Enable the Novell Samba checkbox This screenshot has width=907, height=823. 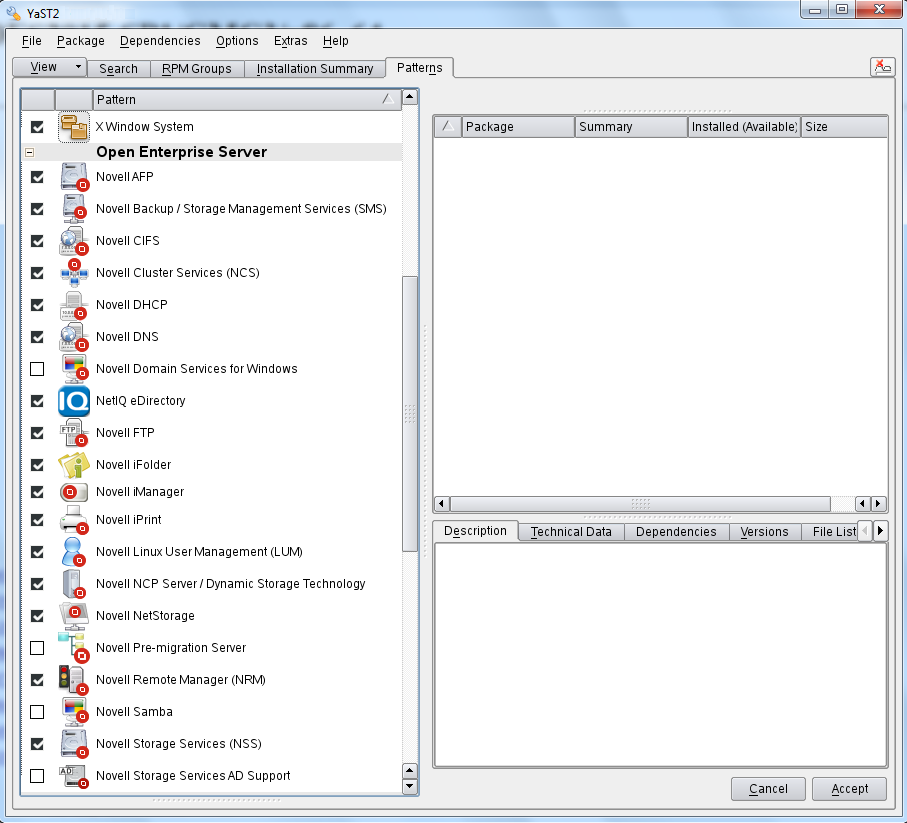coord(37,712)
